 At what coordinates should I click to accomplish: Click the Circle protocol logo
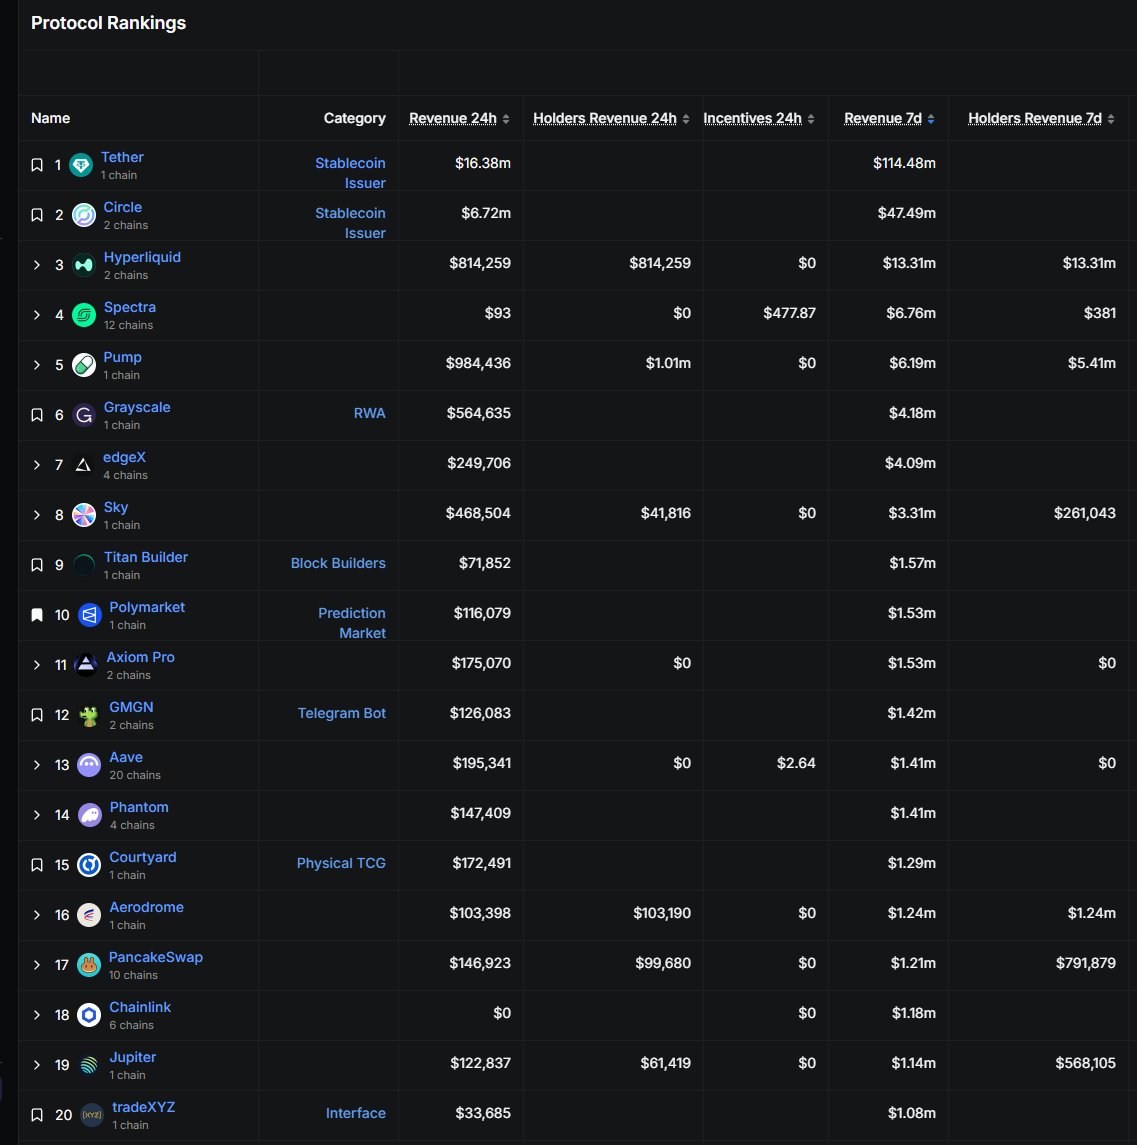point(84,215)
